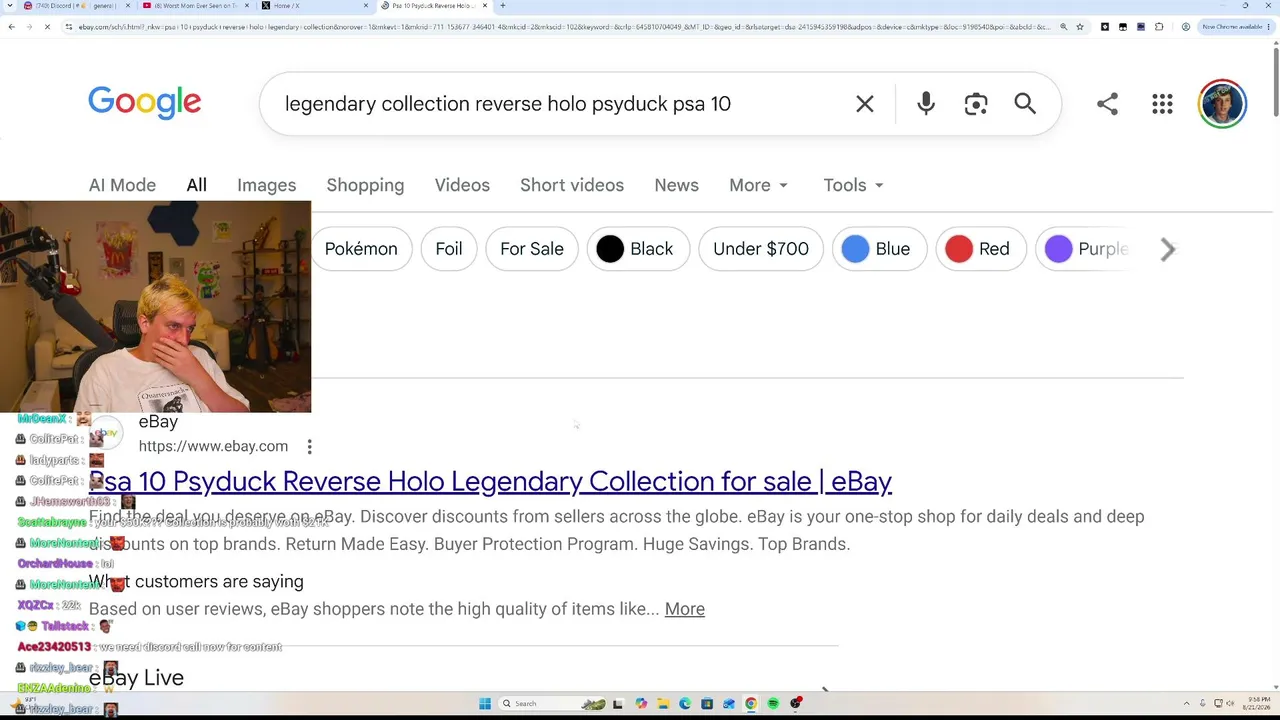The width and height of the screenshot is (1280, 720).
Task: Filter by Red color chip
Action: pyautogui.click(x=980, y=249)
